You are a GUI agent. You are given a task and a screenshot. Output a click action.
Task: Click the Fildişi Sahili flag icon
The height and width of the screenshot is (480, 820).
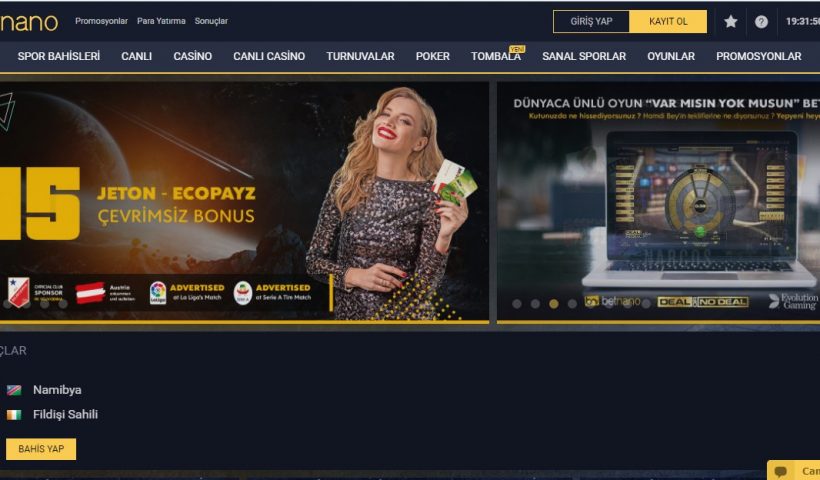(14, 415)
